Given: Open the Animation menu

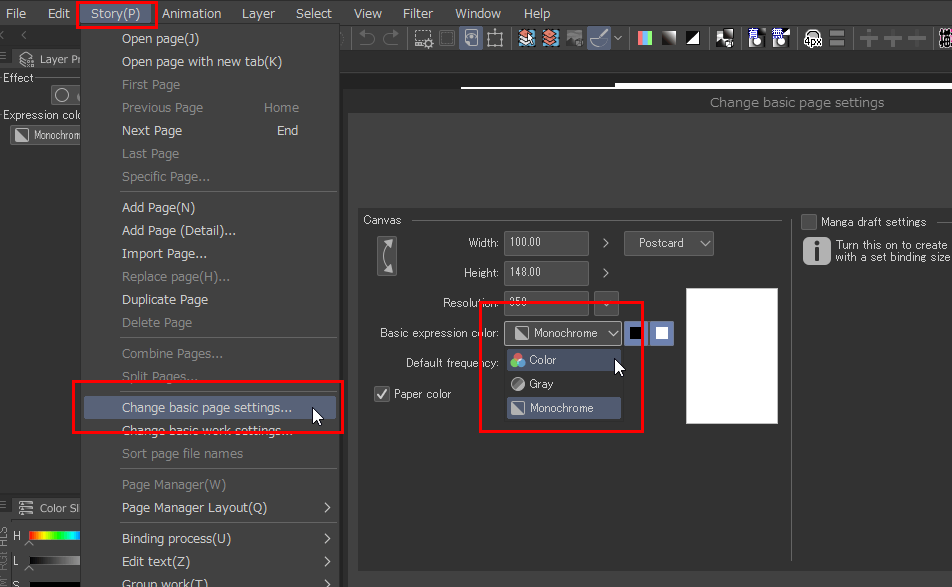Looking at the screenshot, I should [x=191, y=13].
